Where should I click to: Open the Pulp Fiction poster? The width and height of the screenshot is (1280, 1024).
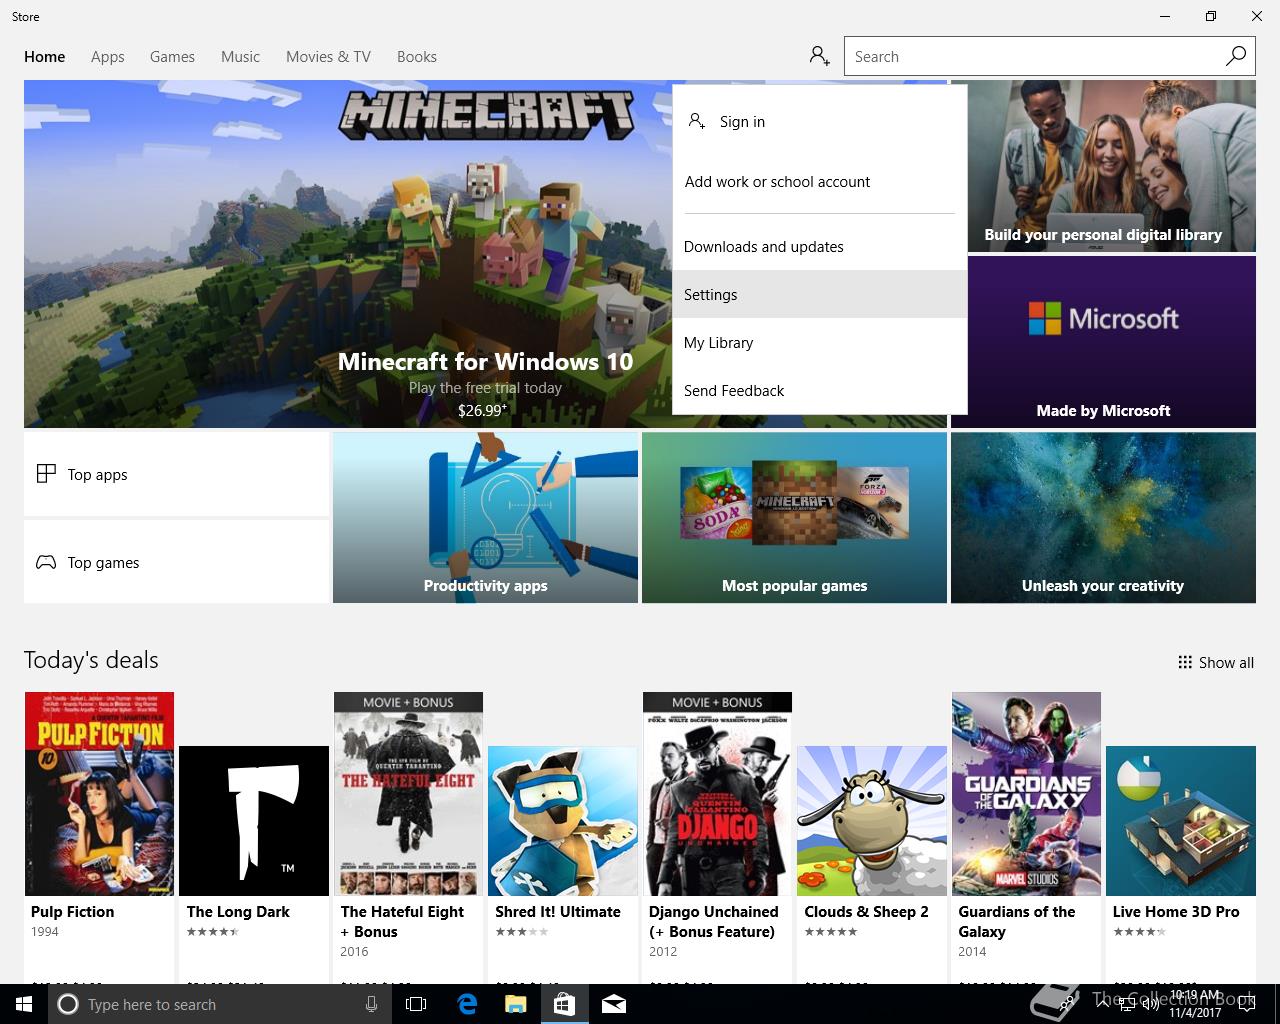pyautogui.click(x=99, y=794)
